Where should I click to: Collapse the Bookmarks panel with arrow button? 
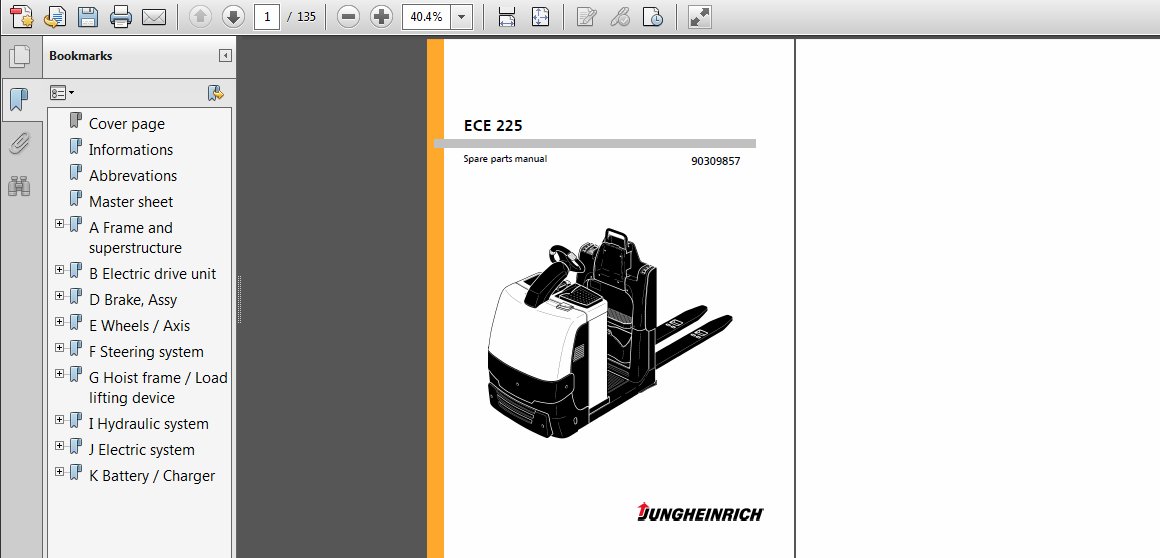(x=225, y=56)
